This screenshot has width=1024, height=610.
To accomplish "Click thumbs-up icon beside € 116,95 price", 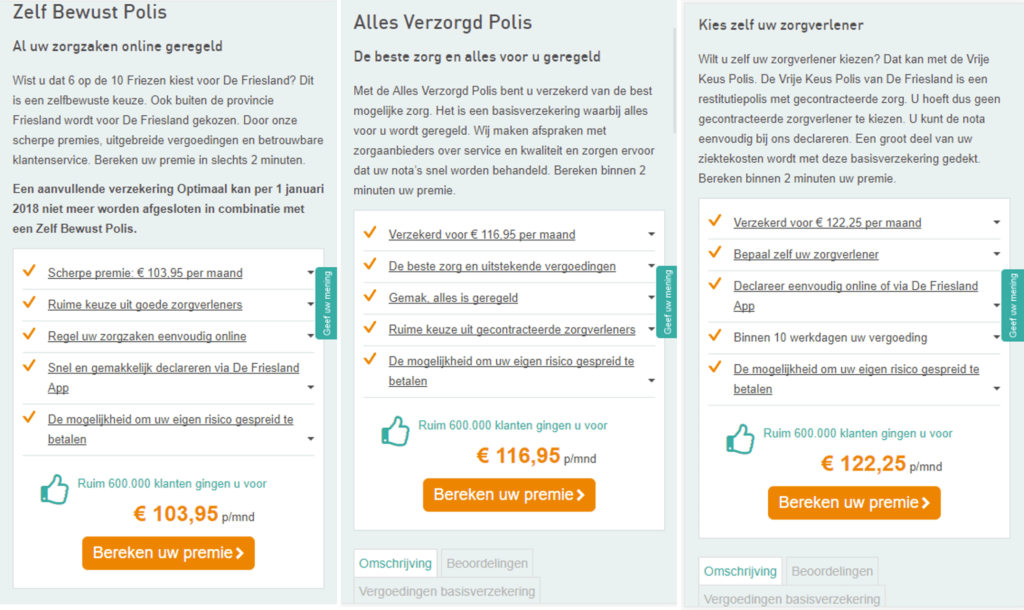I will point(395,431).
